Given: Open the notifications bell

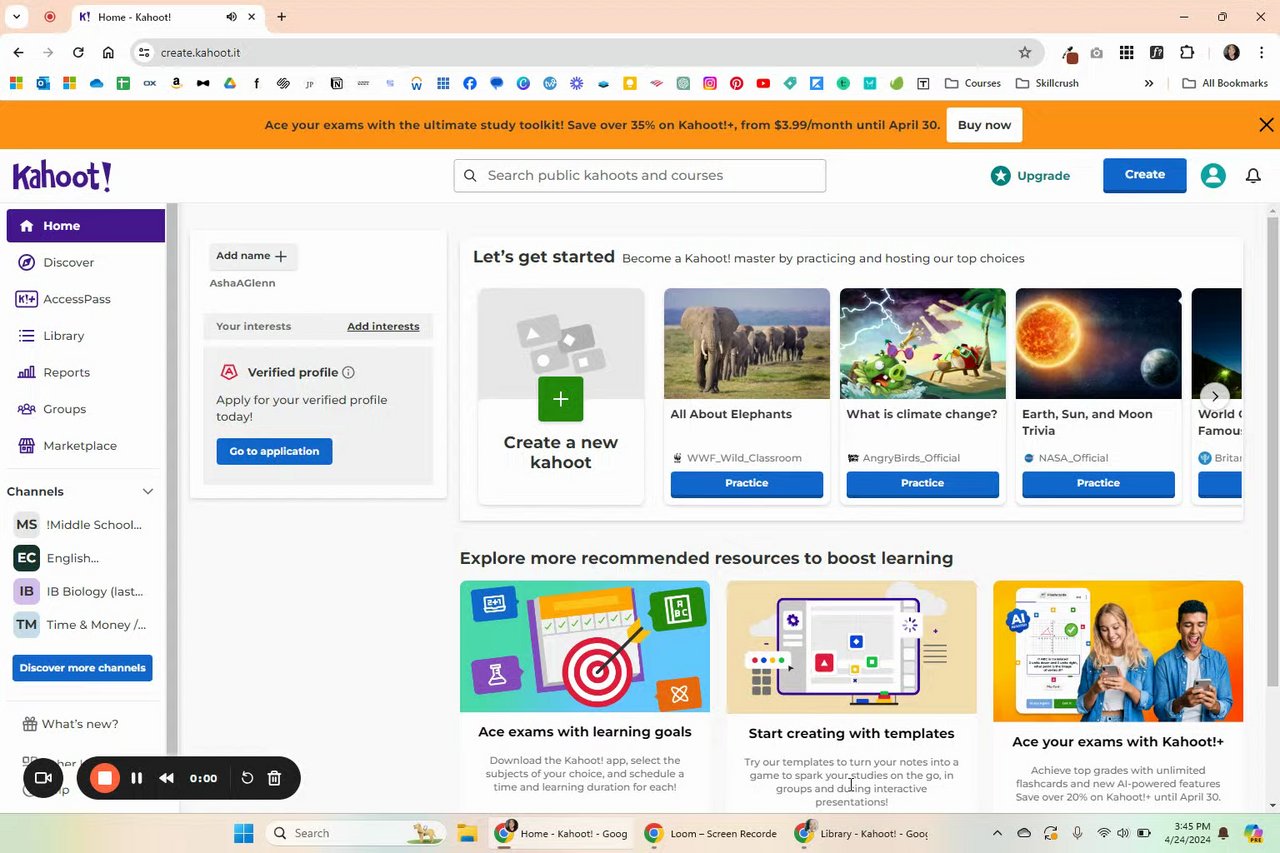Looking at the screenshot, I should (x=1253, y=176).
